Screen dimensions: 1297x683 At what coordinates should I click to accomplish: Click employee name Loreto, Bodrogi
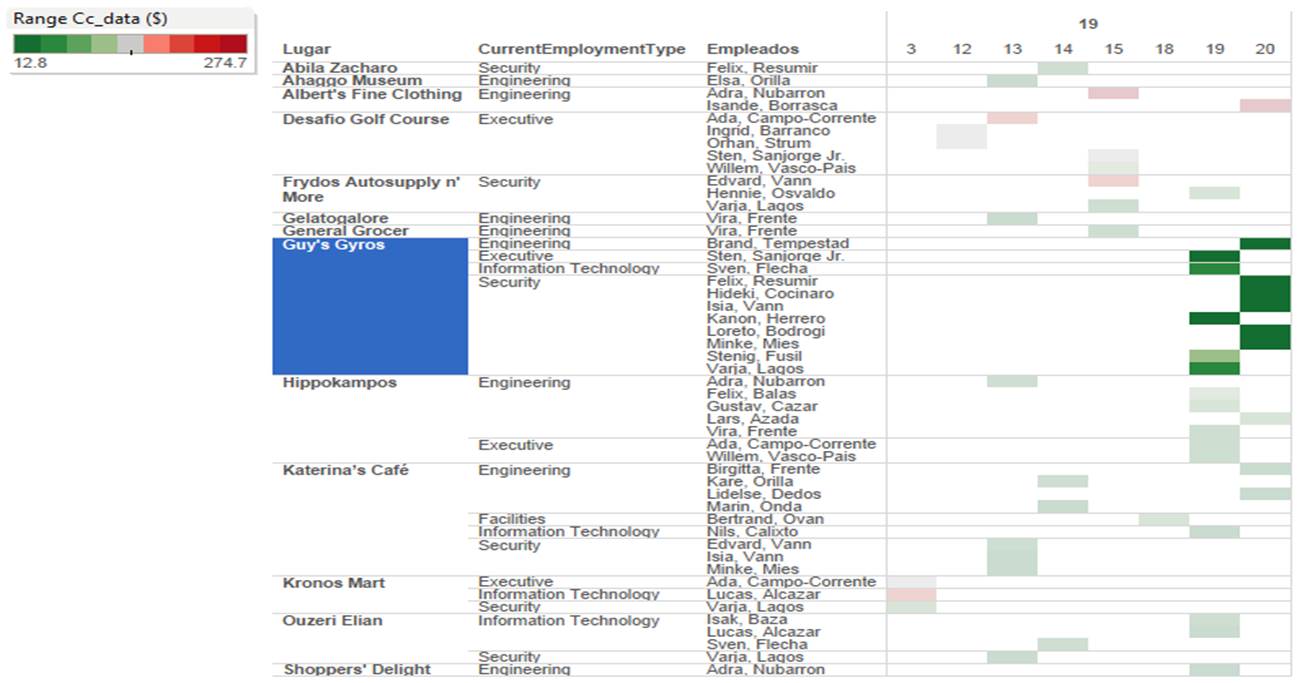click(x=767, y=331)
